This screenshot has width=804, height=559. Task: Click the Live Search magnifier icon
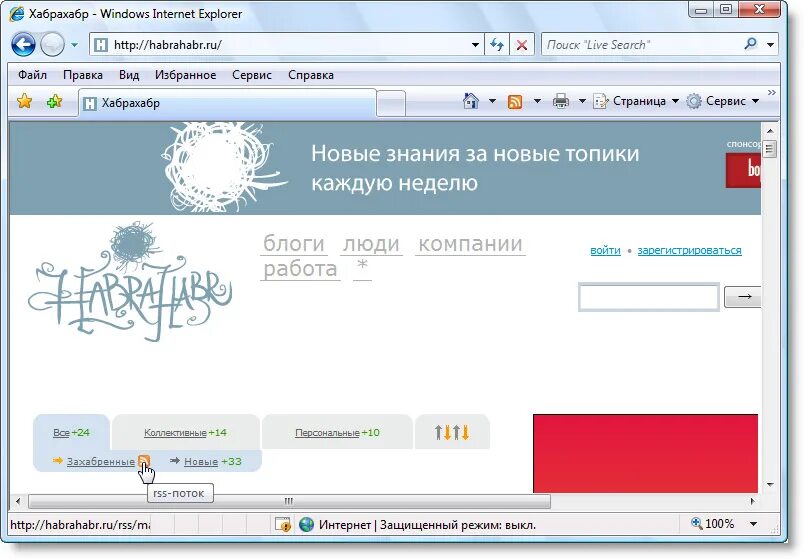click(x=750, y=44)
